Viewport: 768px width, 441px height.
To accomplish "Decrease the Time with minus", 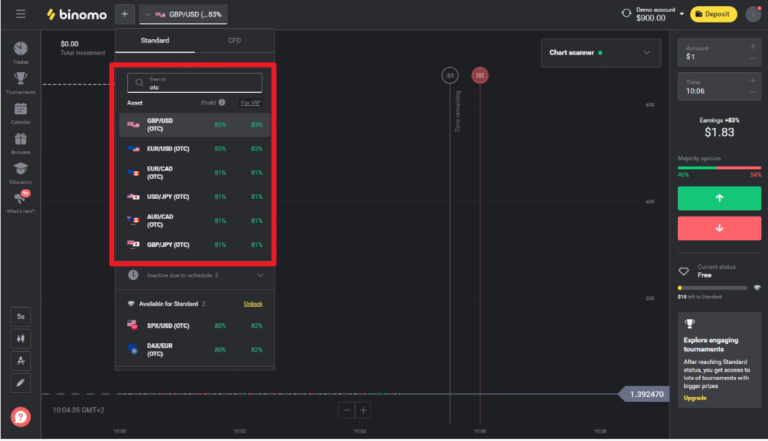I will click(753, 92).
